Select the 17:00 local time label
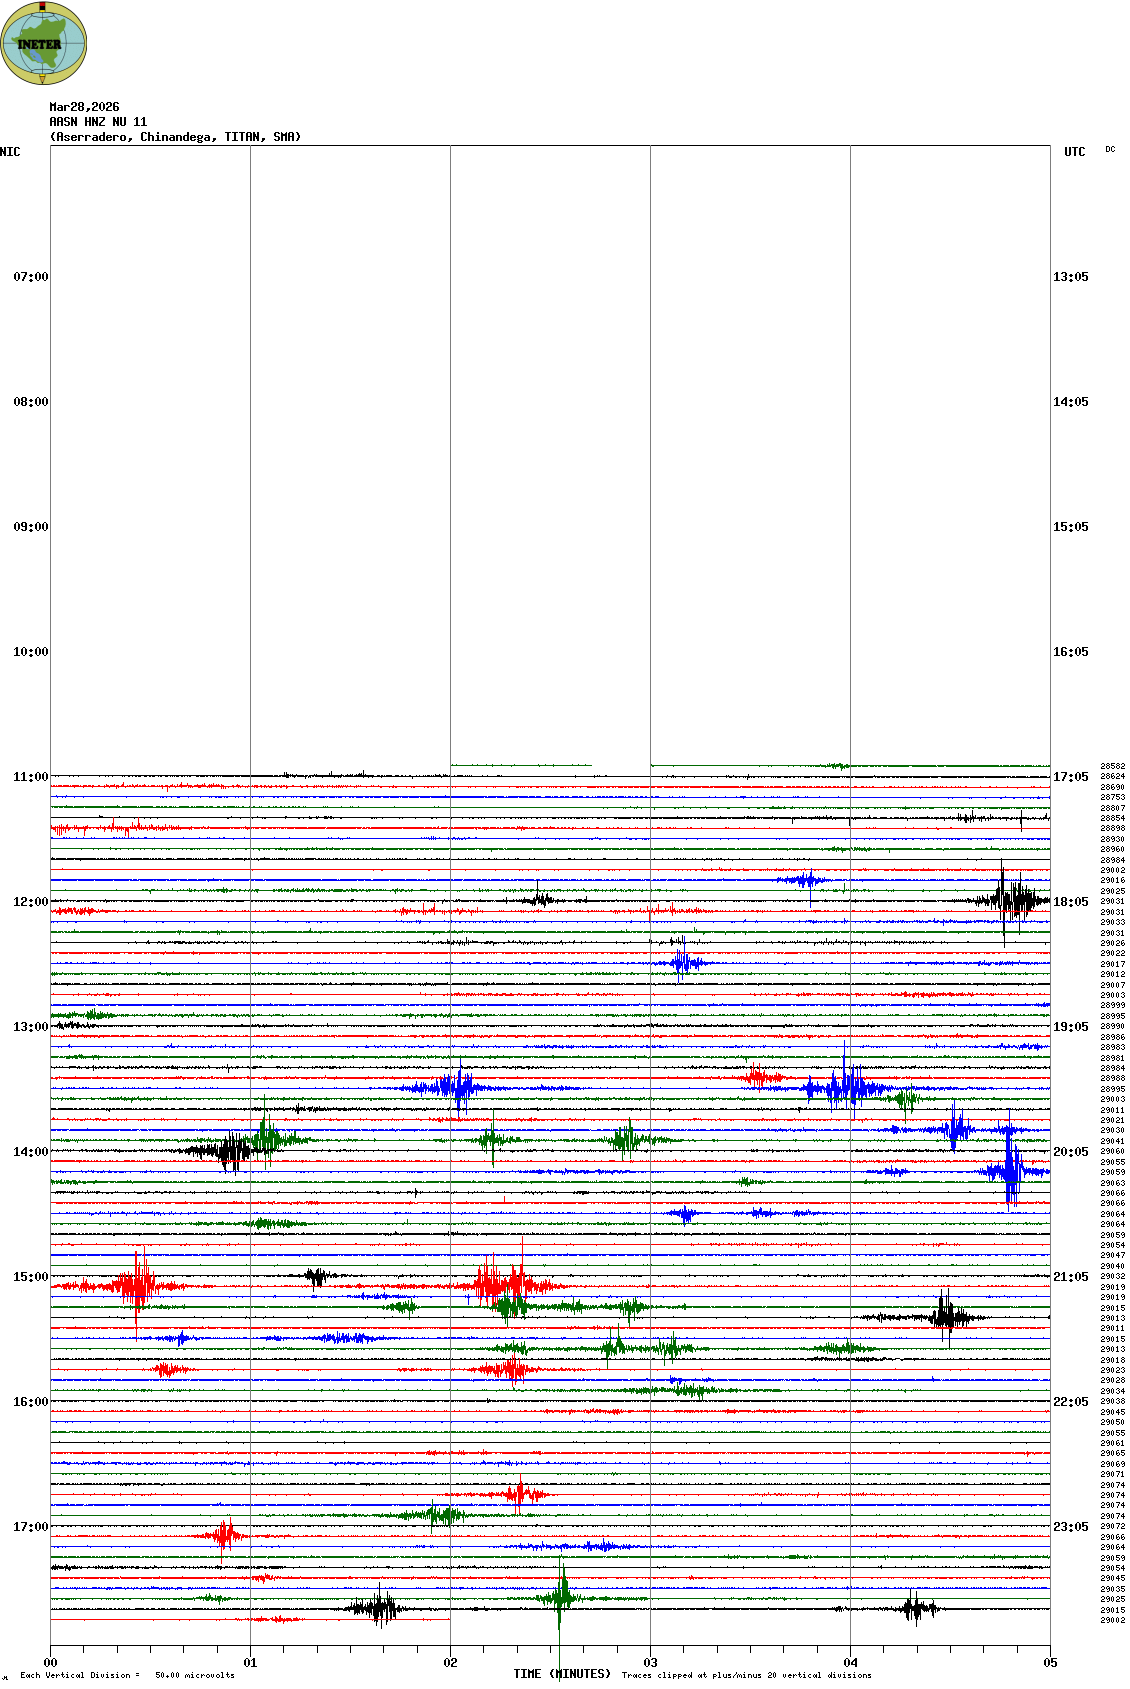 tap(30, 1527)
